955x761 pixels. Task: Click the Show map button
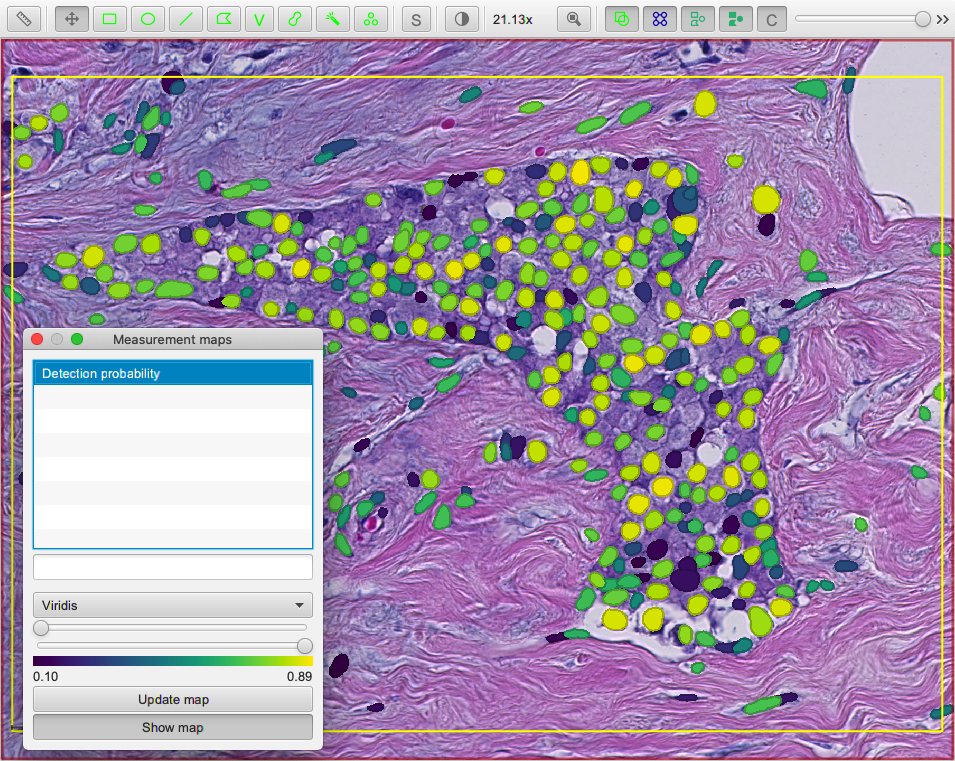(x=173, y=727)
